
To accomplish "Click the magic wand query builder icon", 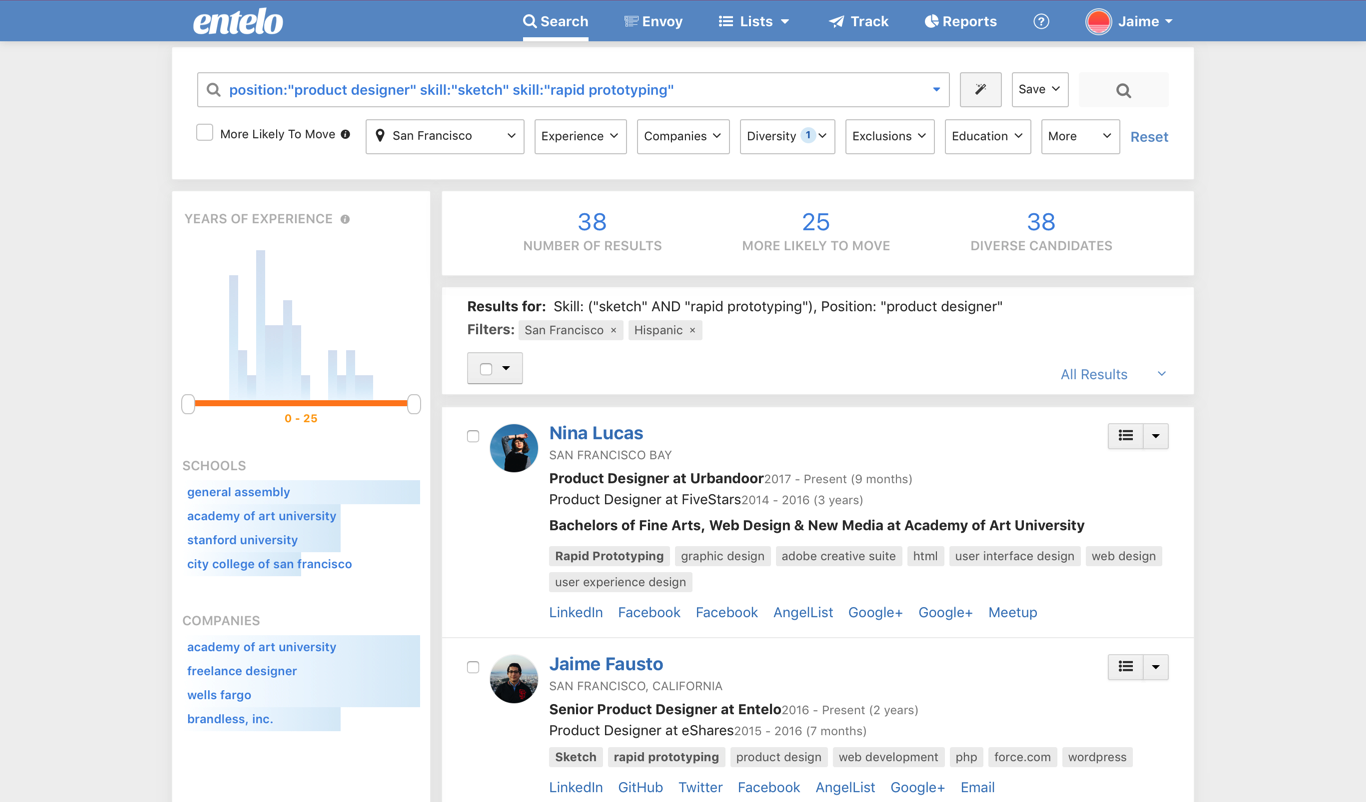I will 980,90.
